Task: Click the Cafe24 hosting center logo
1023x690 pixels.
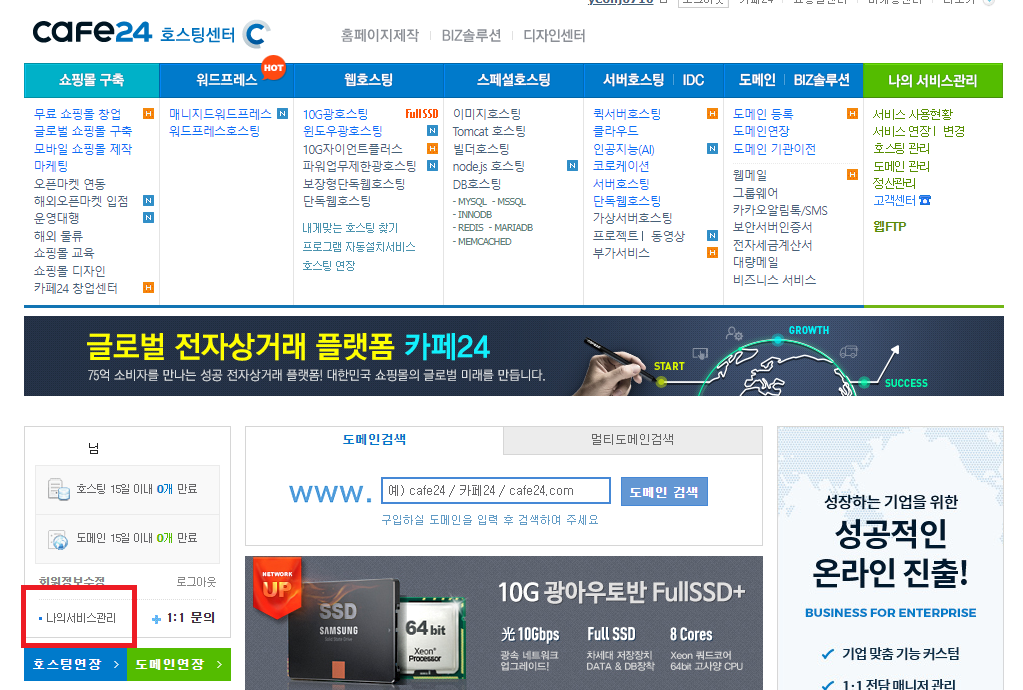Action: tap(134, 33)
